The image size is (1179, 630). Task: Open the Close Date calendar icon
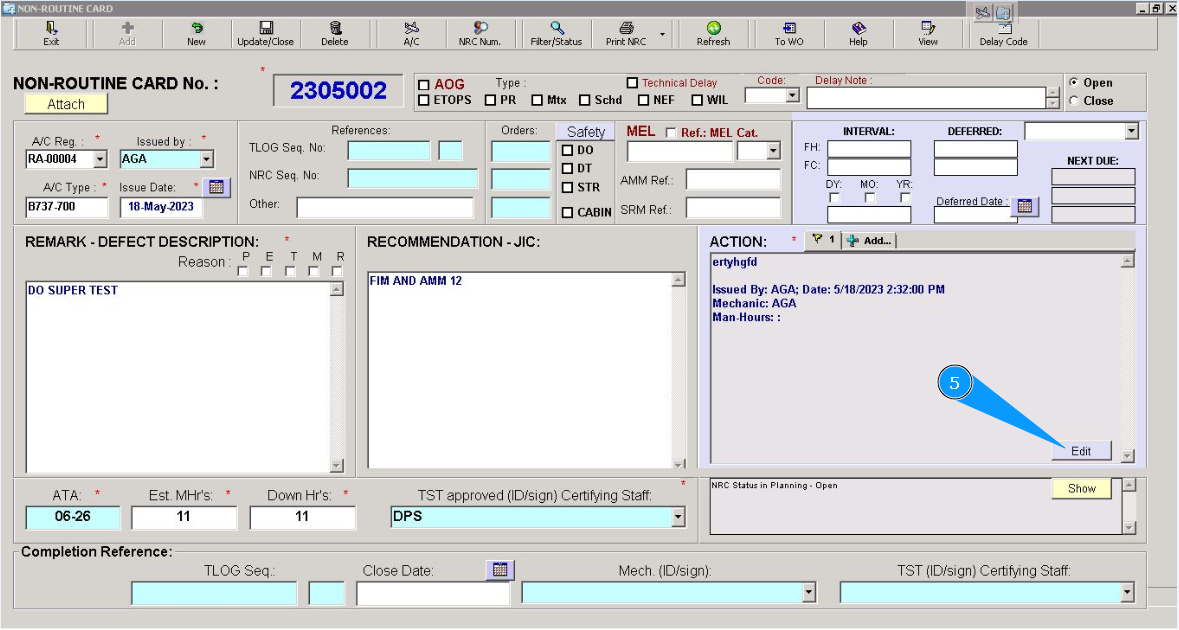point(500,570)
